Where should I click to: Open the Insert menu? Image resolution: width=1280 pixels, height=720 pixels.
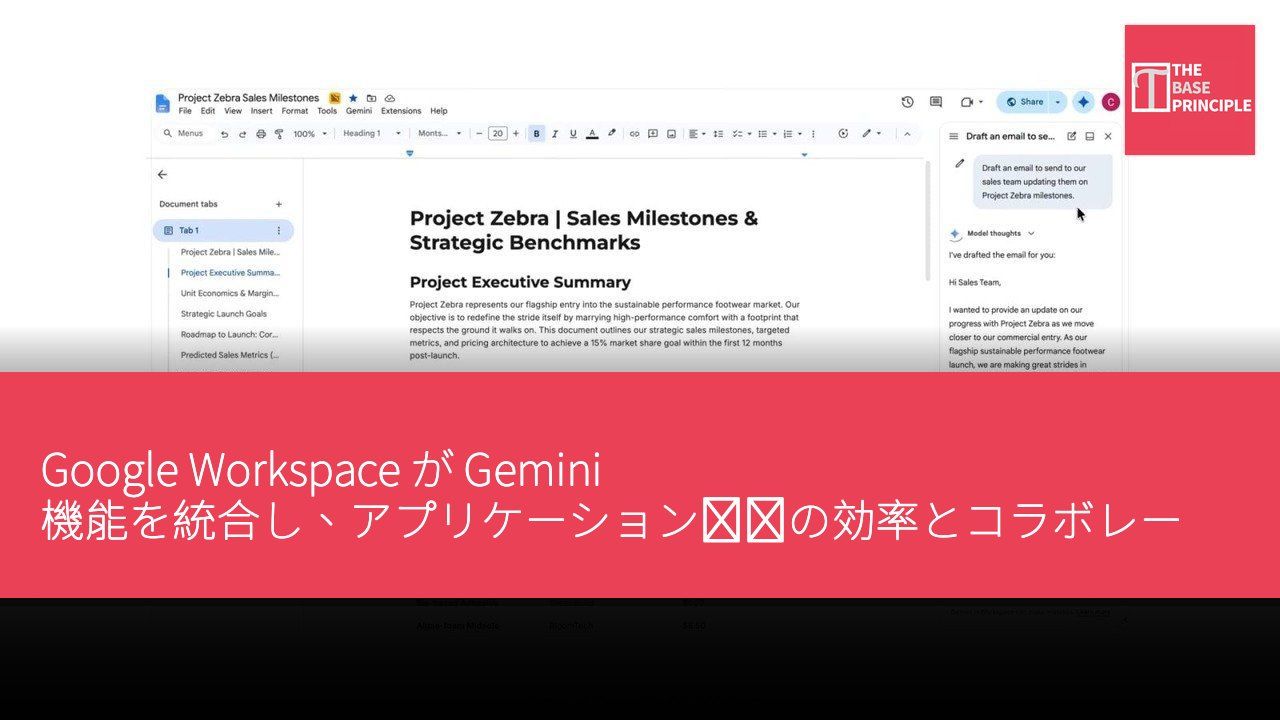point(261,111)
